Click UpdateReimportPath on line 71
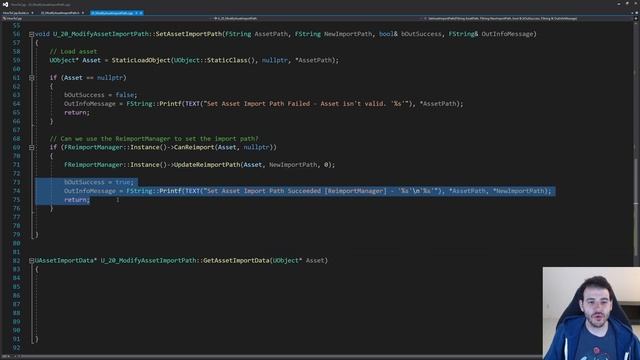The height and width of the screenshot is (360, 640). (x=207, y=165)
